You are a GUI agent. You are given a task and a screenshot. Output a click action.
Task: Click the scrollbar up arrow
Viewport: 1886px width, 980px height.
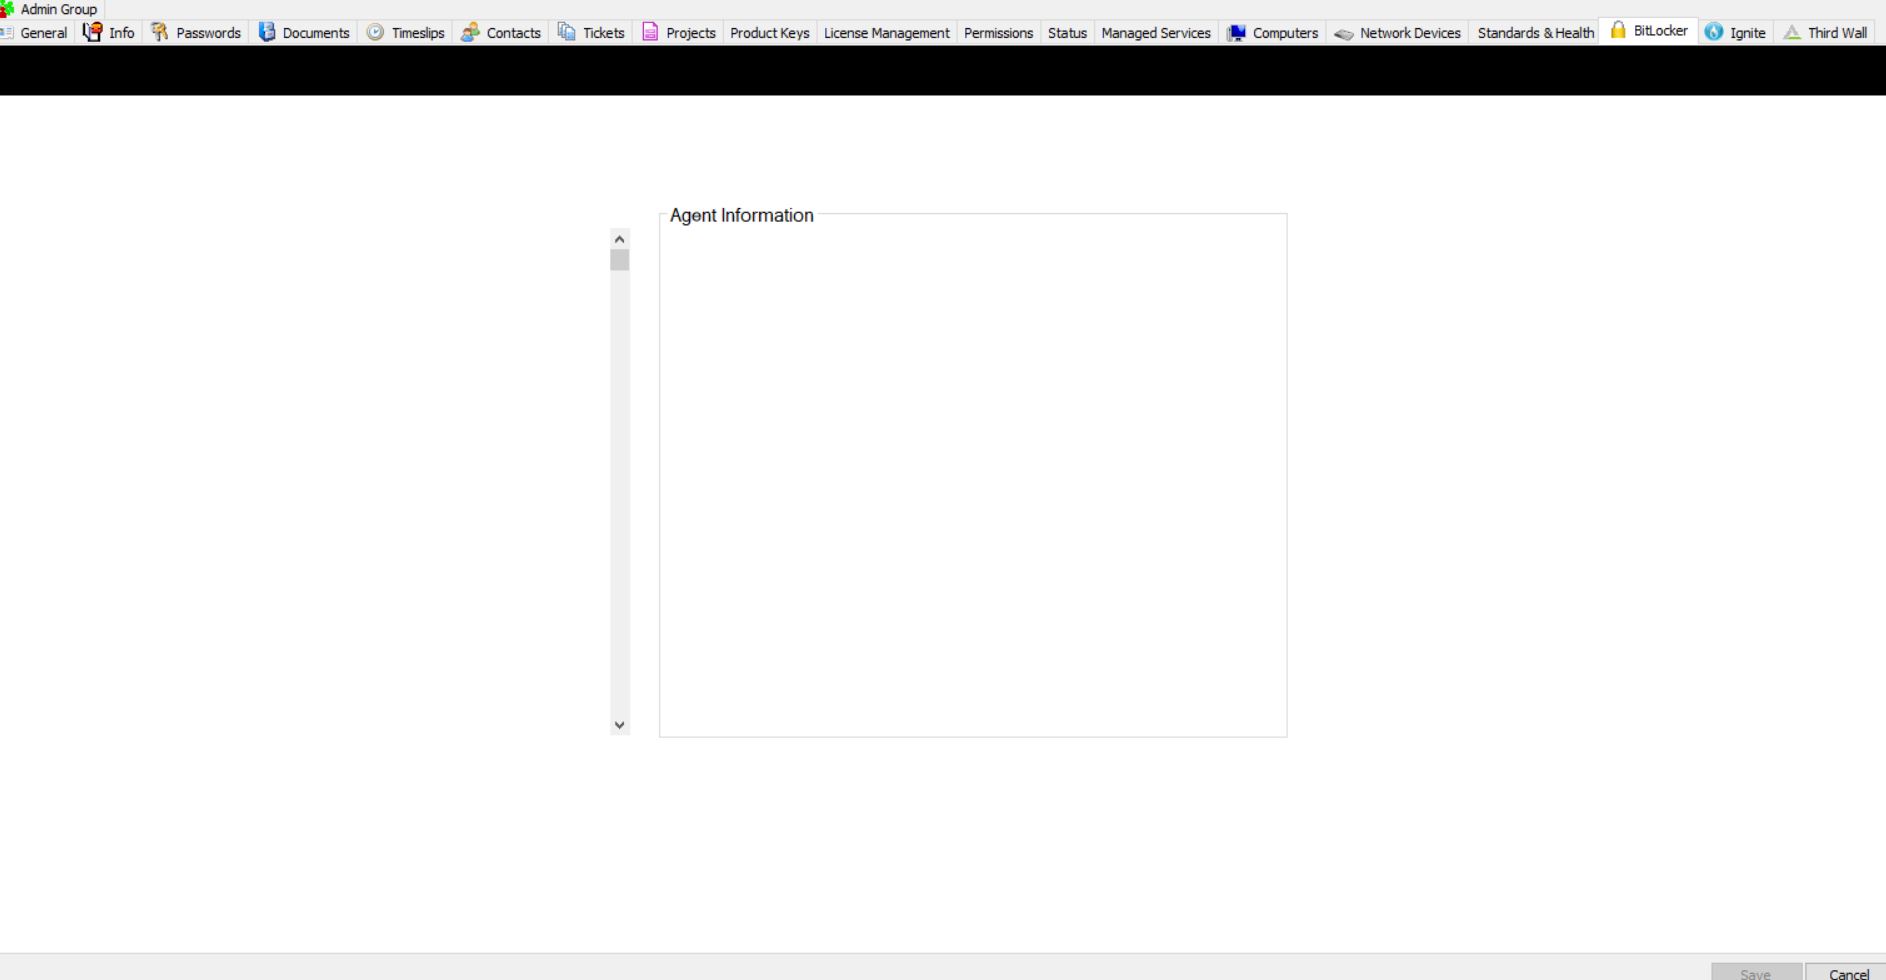[620, 239]
